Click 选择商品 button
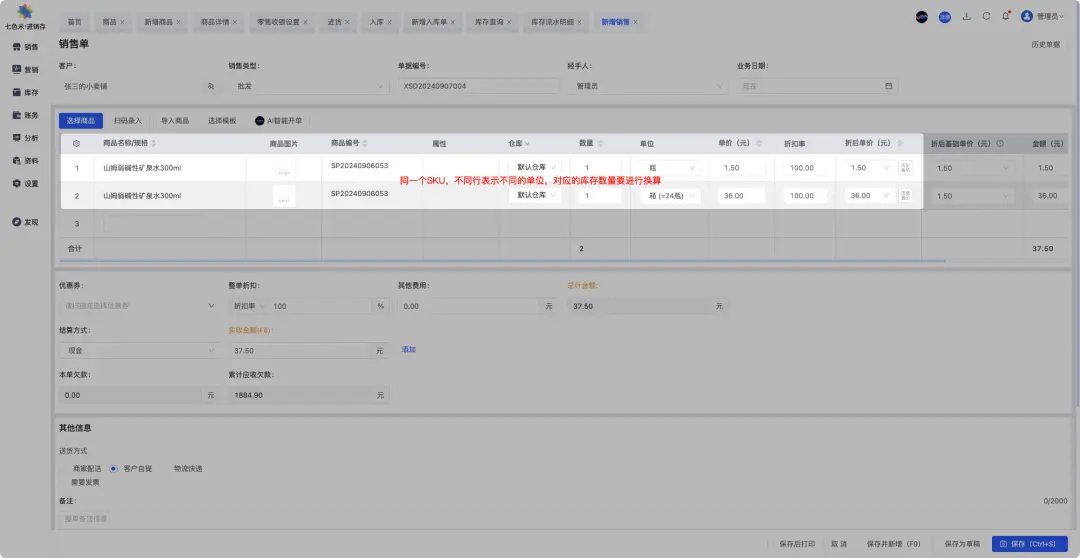This screenshot has height=558, width=1080. coord(81,120)
